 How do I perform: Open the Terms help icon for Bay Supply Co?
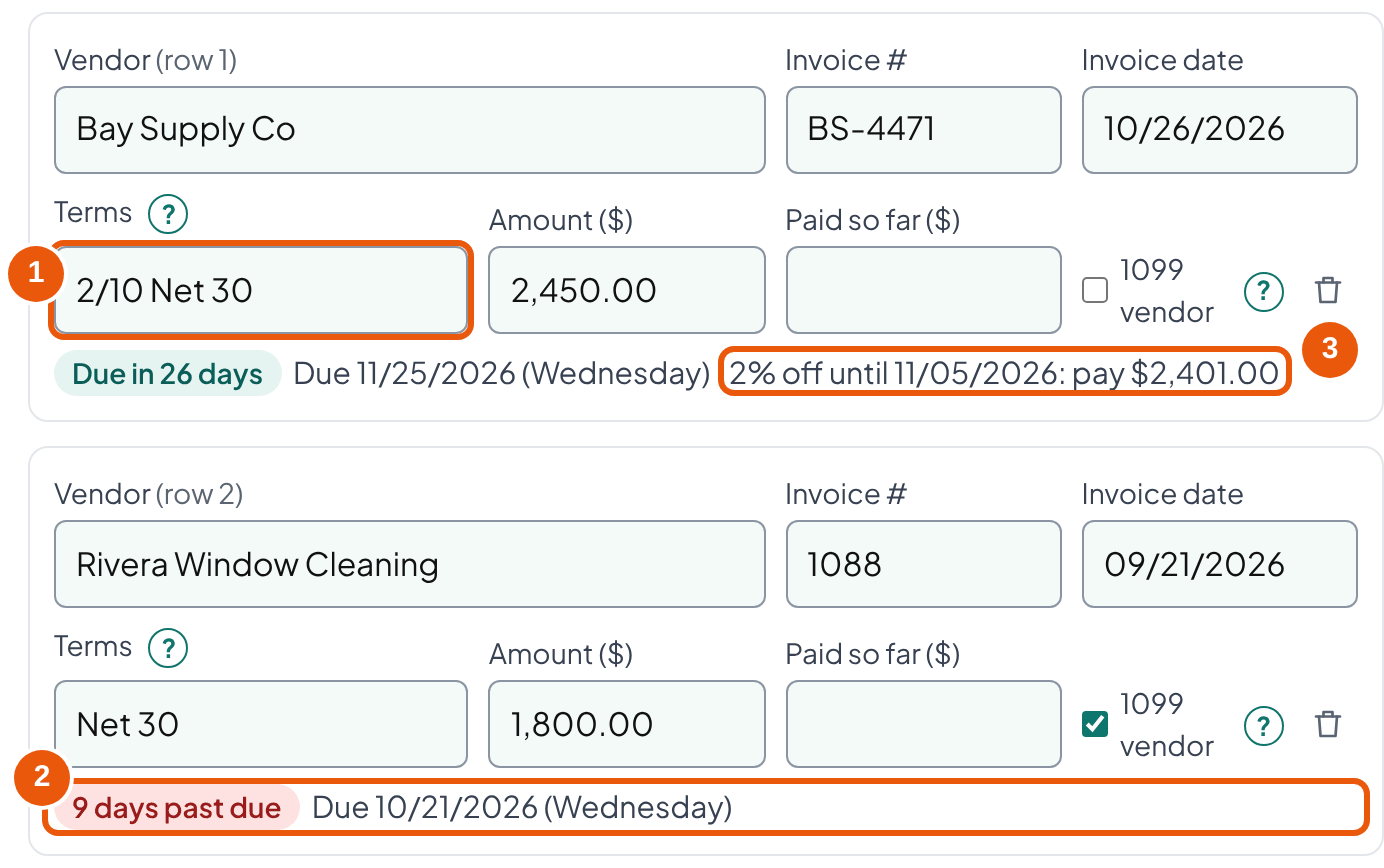click(168, 213)
